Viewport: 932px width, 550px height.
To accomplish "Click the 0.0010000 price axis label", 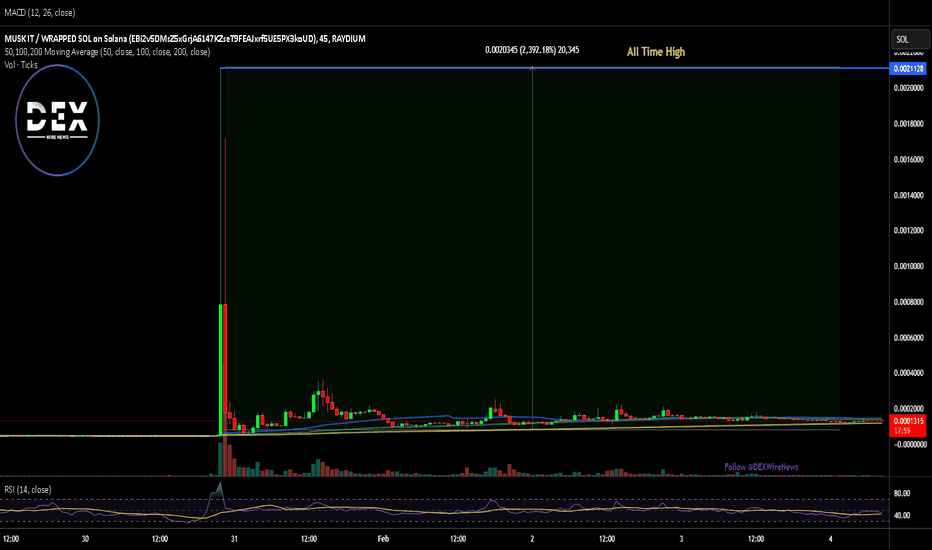I will pos(909,266).
